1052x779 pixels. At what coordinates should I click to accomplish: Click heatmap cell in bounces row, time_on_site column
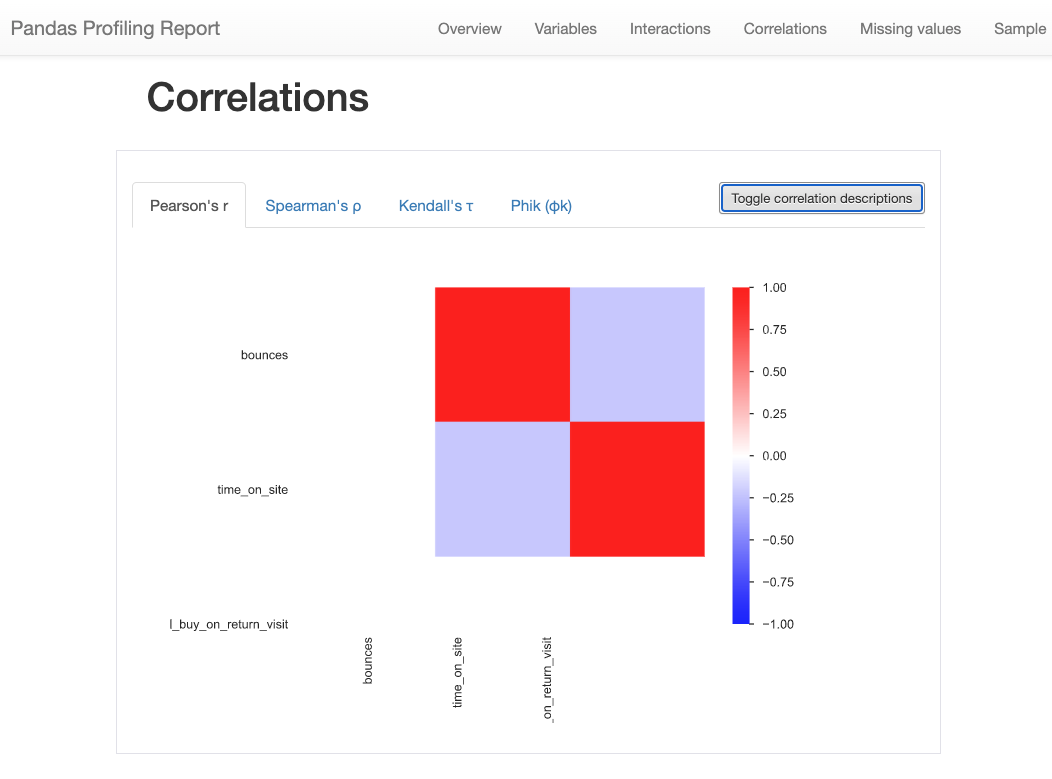coord(637,354)
